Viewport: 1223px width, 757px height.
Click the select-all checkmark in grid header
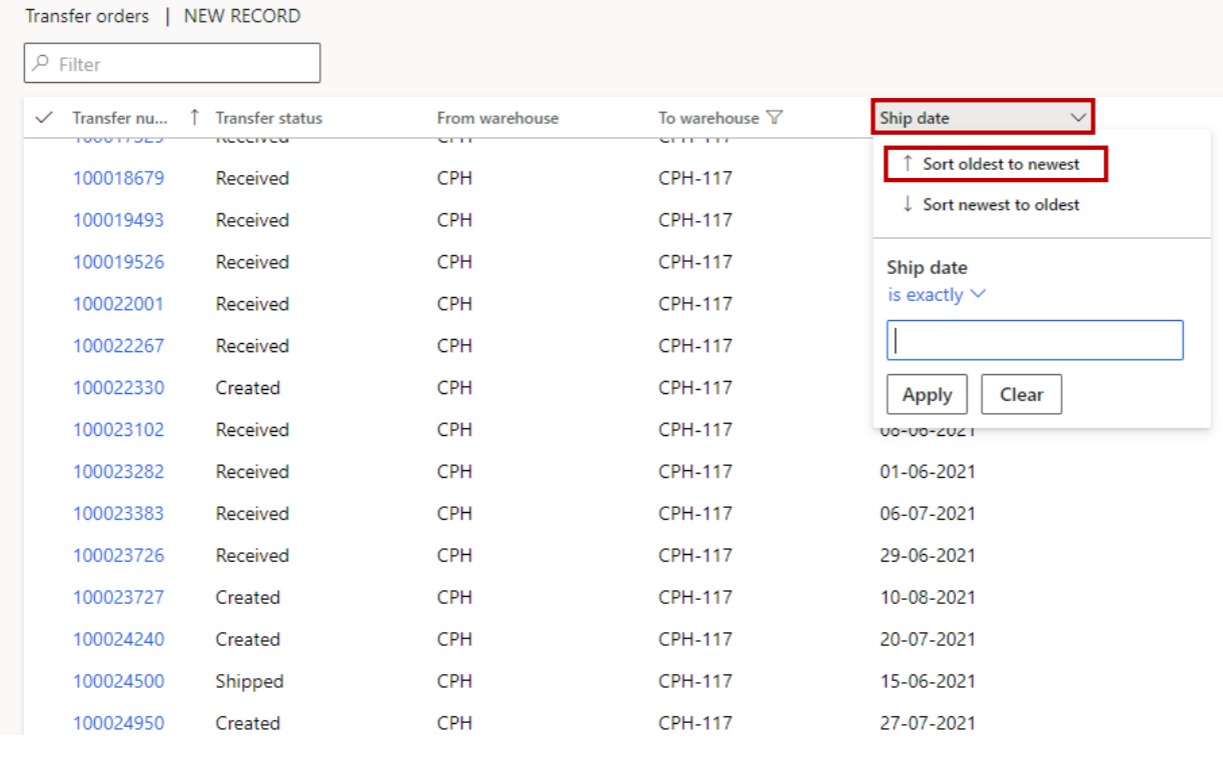(43, 118)
